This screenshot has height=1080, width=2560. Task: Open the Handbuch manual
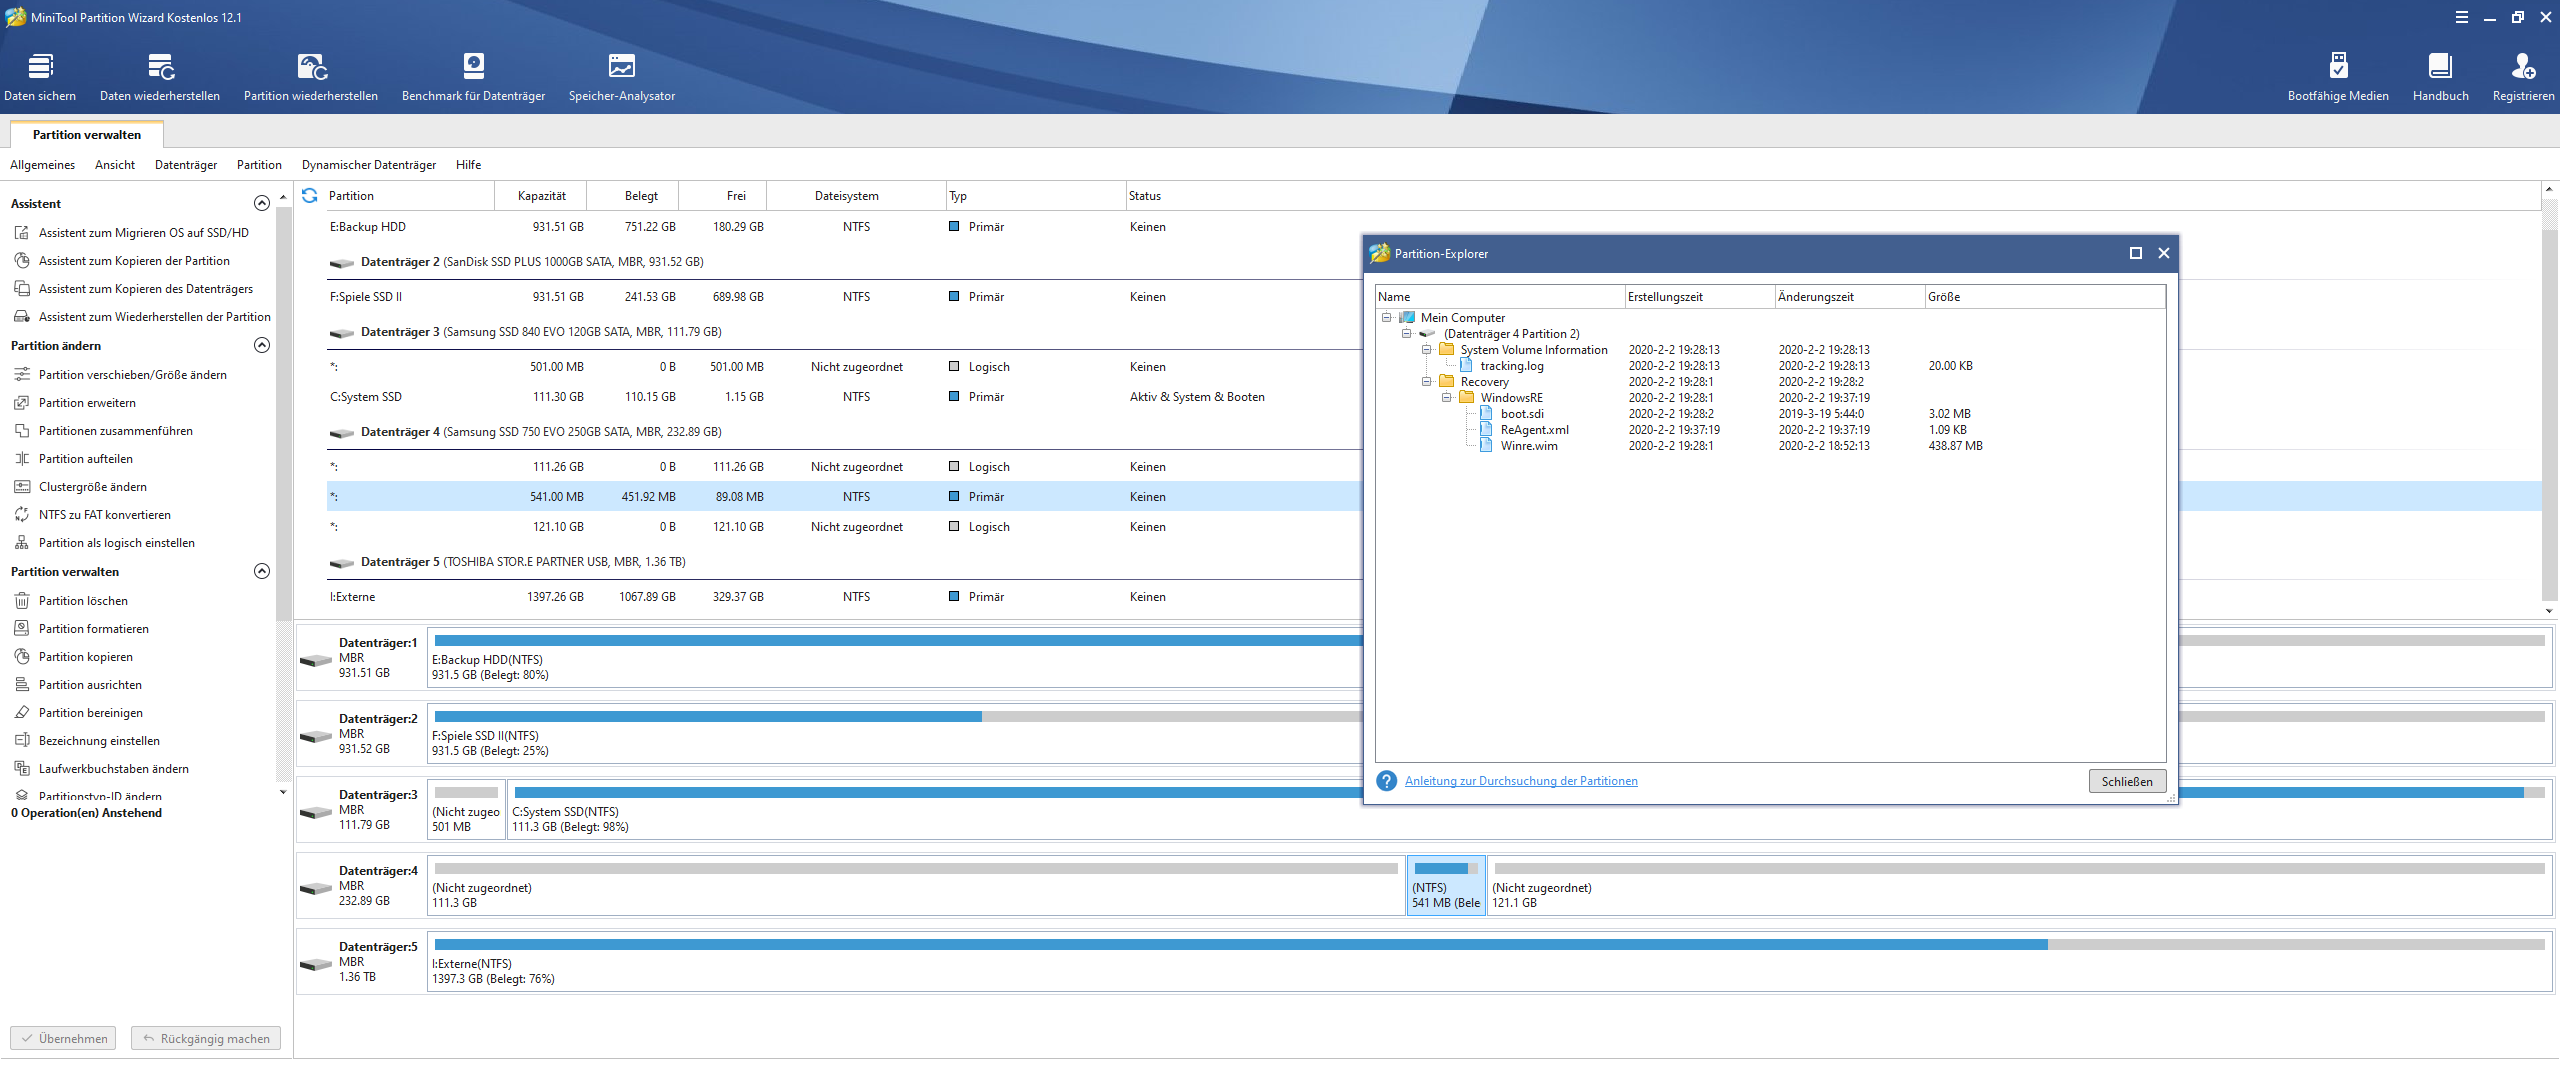tap(2440, 77)
